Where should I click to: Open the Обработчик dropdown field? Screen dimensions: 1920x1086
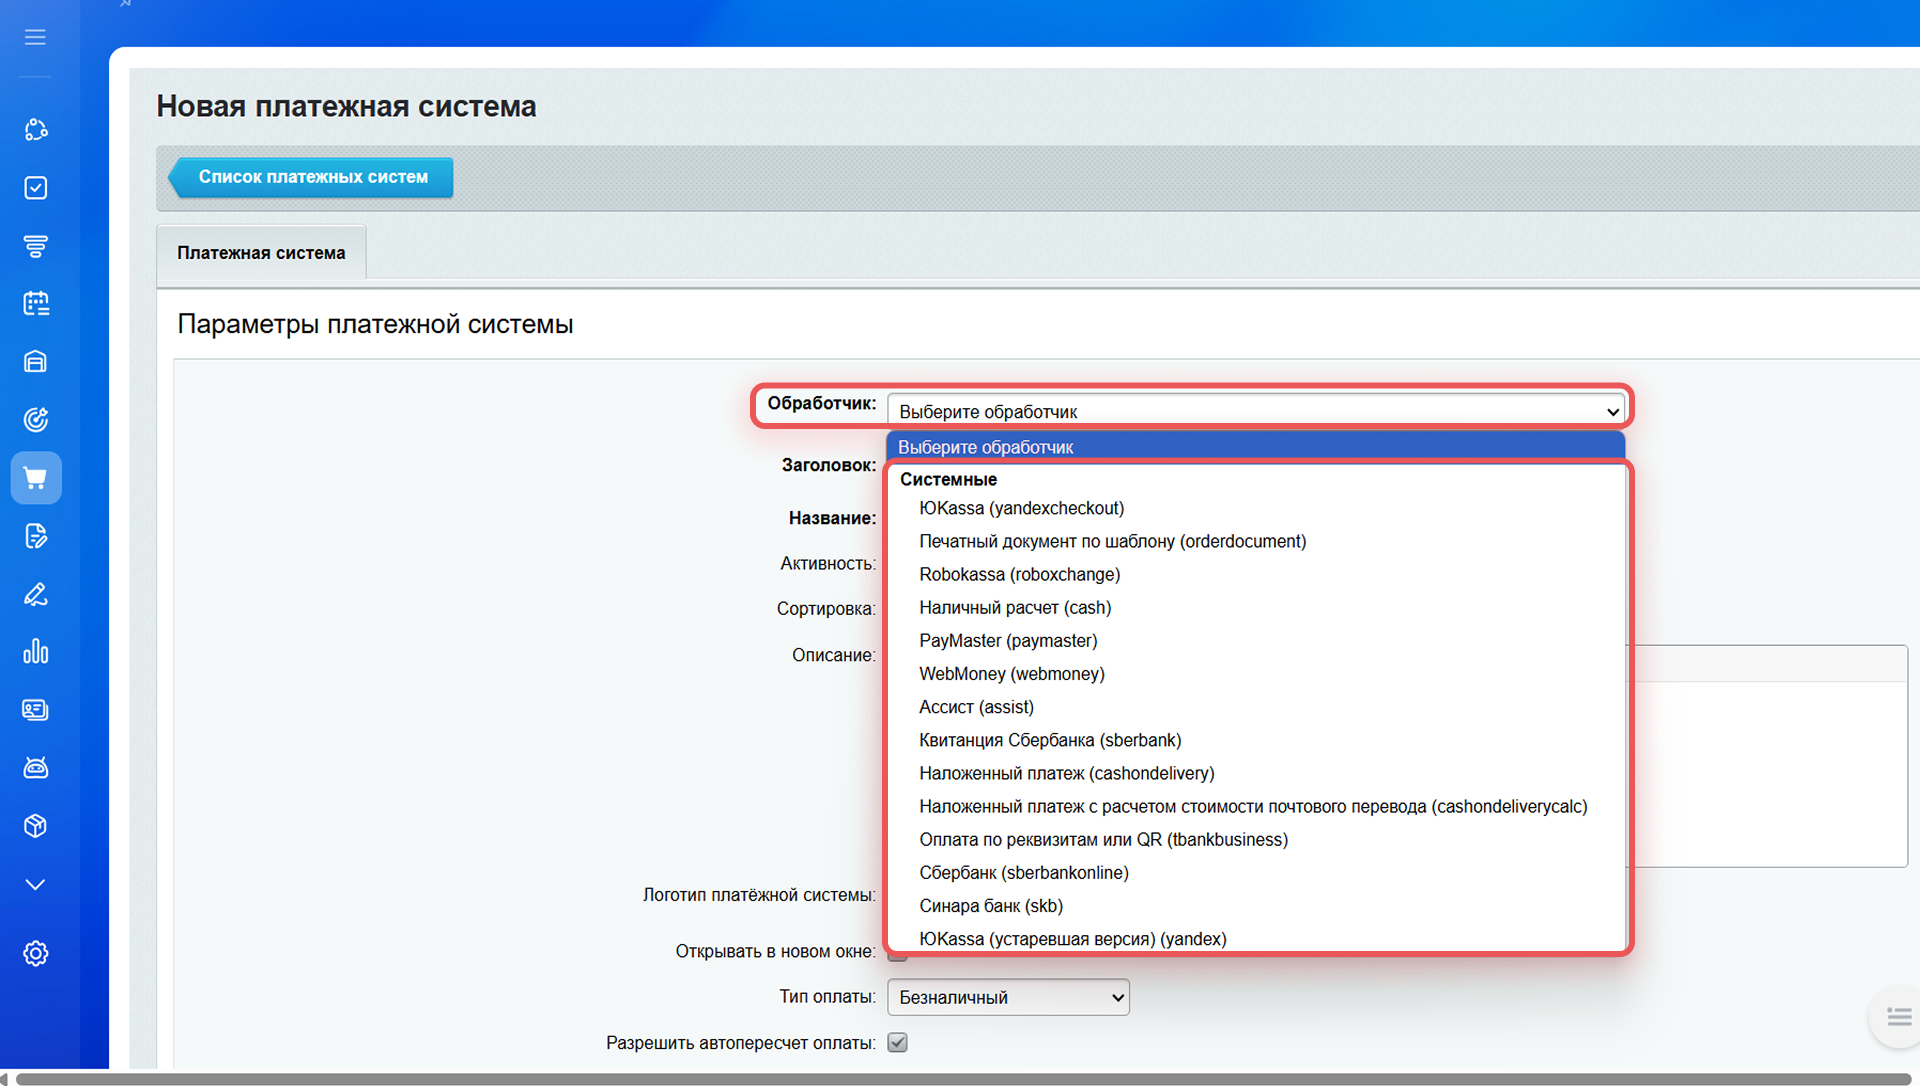(1256, 411)
